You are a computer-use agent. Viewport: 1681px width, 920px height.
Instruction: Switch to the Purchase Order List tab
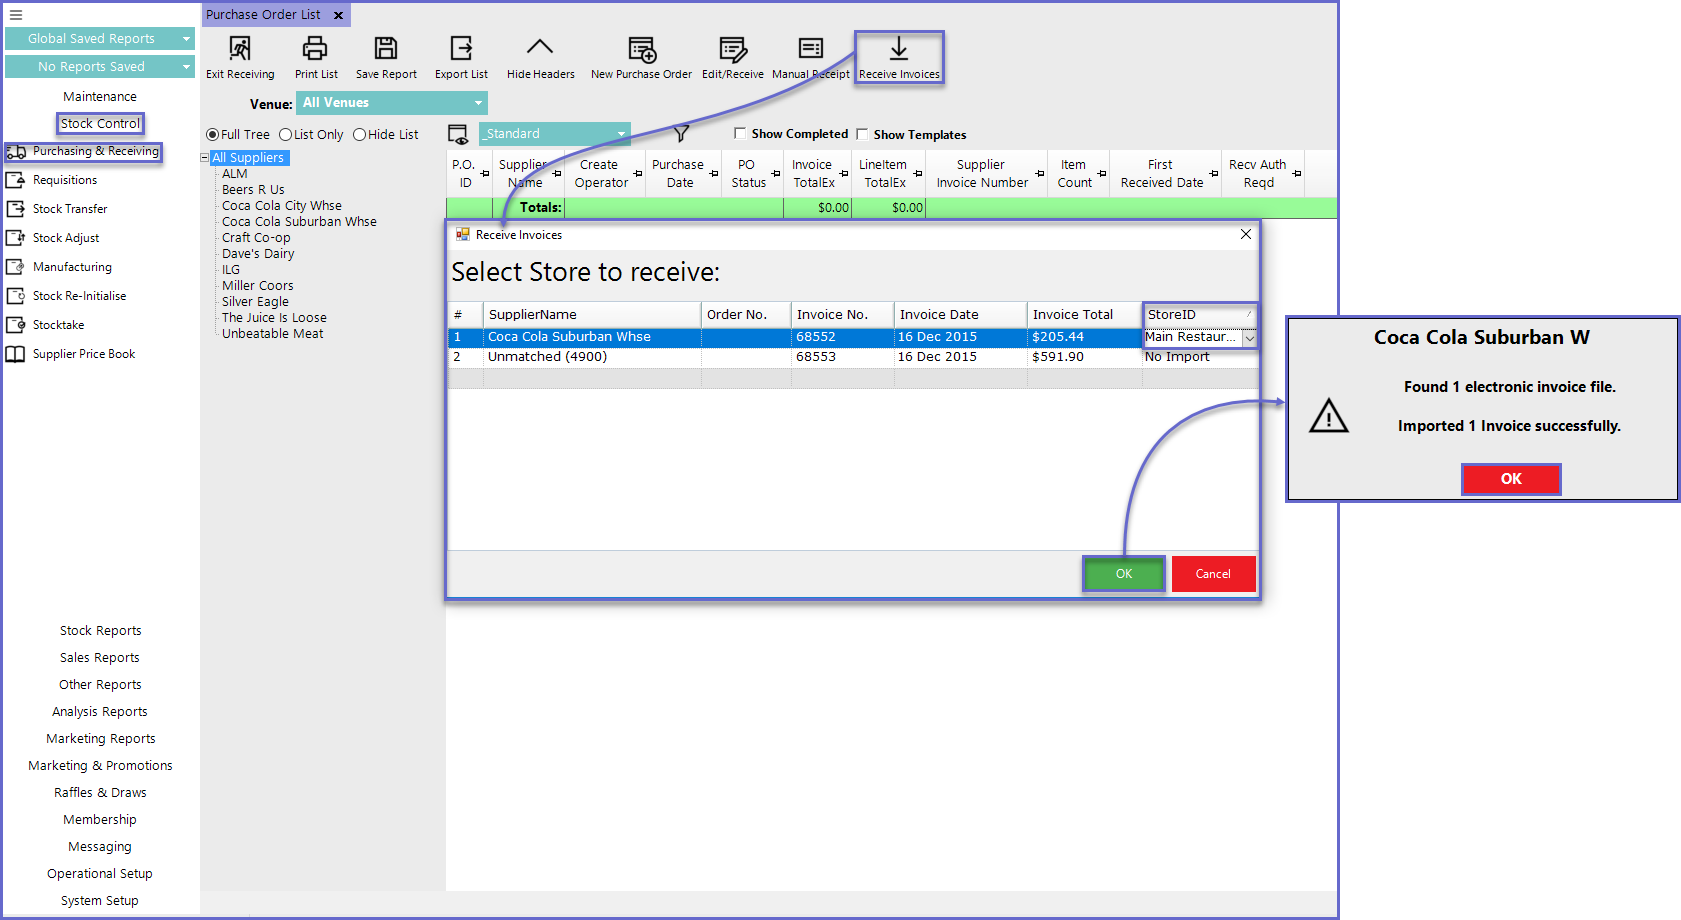pyautogui.click(x=263, y=15)
